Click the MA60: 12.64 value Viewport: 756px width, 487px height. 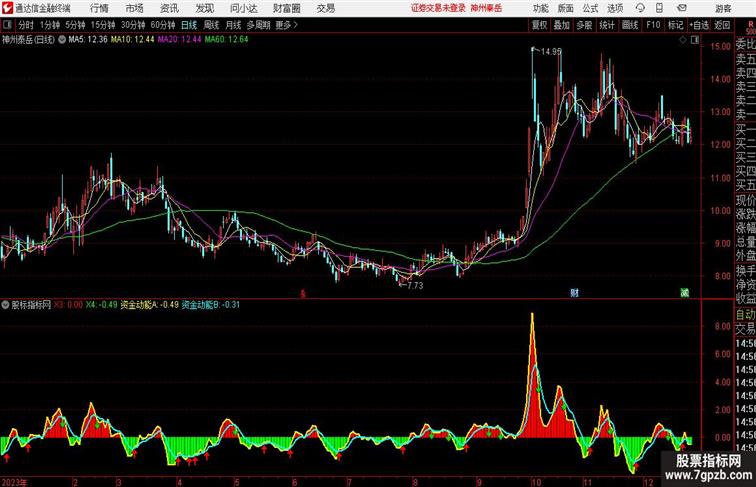(226, 40)
